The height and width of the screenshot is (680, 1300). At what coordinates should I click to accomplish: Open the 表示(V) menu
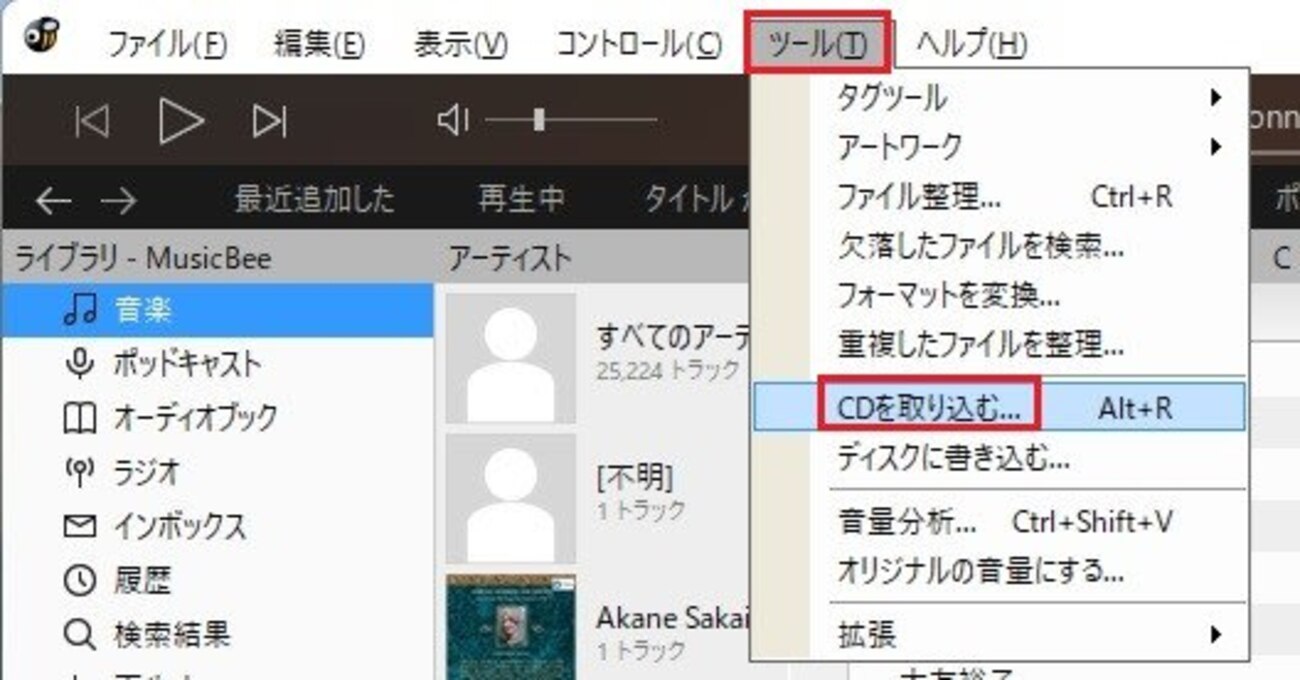pyautogui.click(x=461, y=44)
